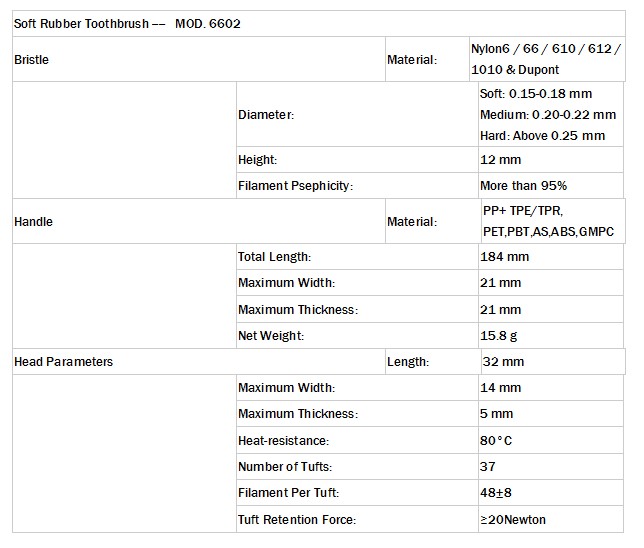This screenshot has height=548, width=644.
Task: Select the Filament Psephicity label
Action: coord(296,186)
